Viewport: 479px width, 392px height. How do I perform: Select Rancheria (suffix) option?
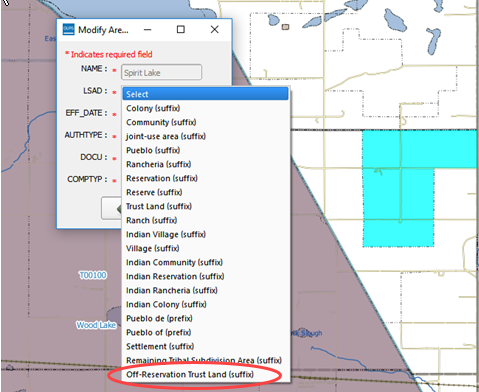205,164
